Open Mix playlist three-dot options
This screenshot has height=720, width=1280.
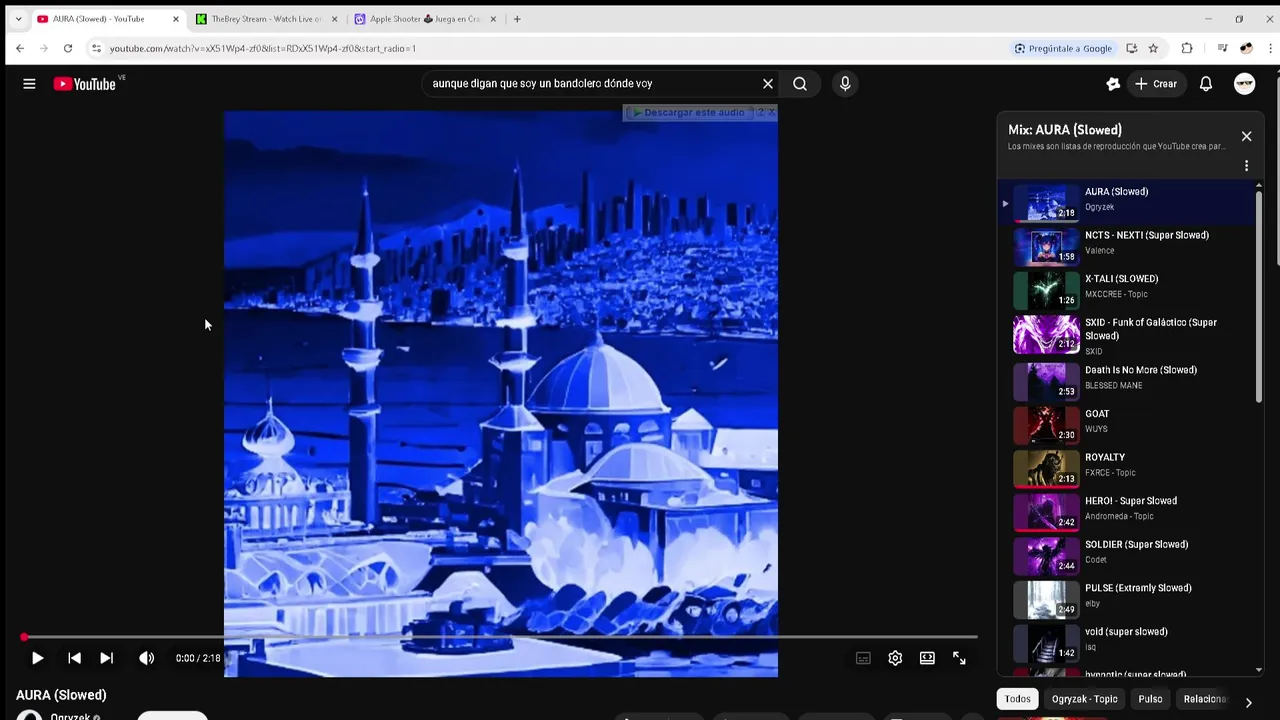(x=1246, y=166)
